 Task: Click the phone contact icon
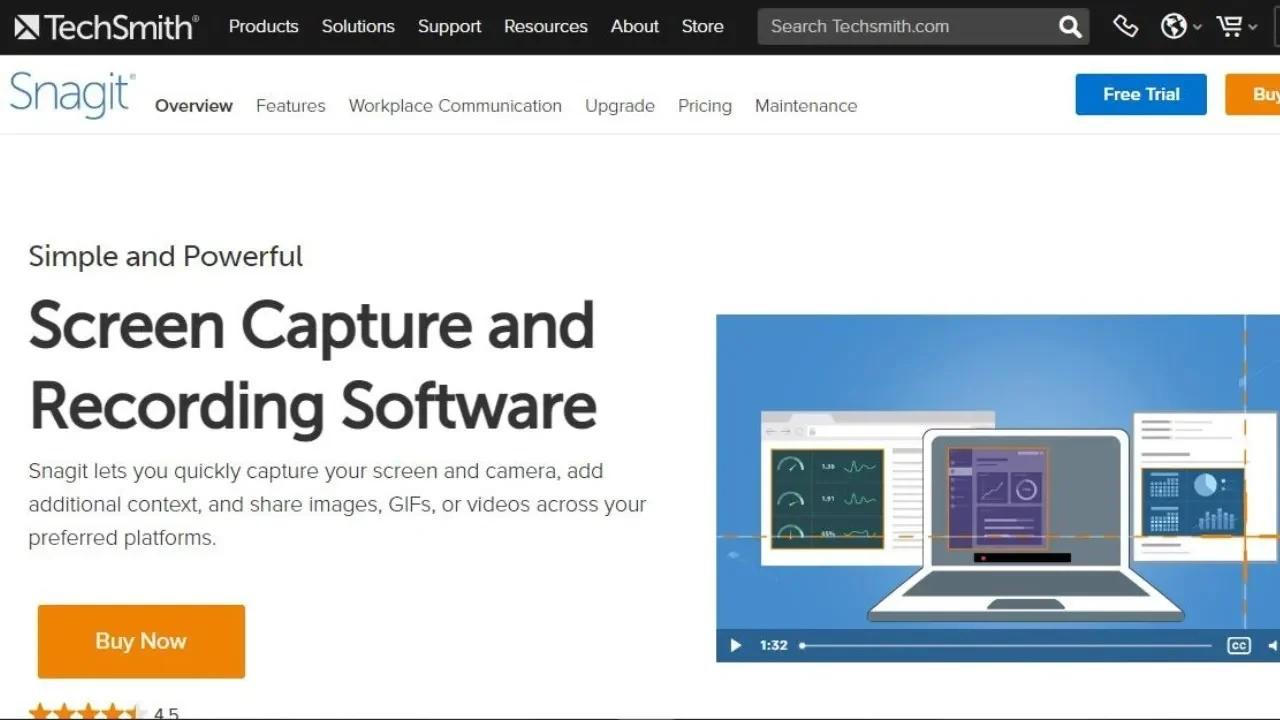click(x=1125, y=26)
